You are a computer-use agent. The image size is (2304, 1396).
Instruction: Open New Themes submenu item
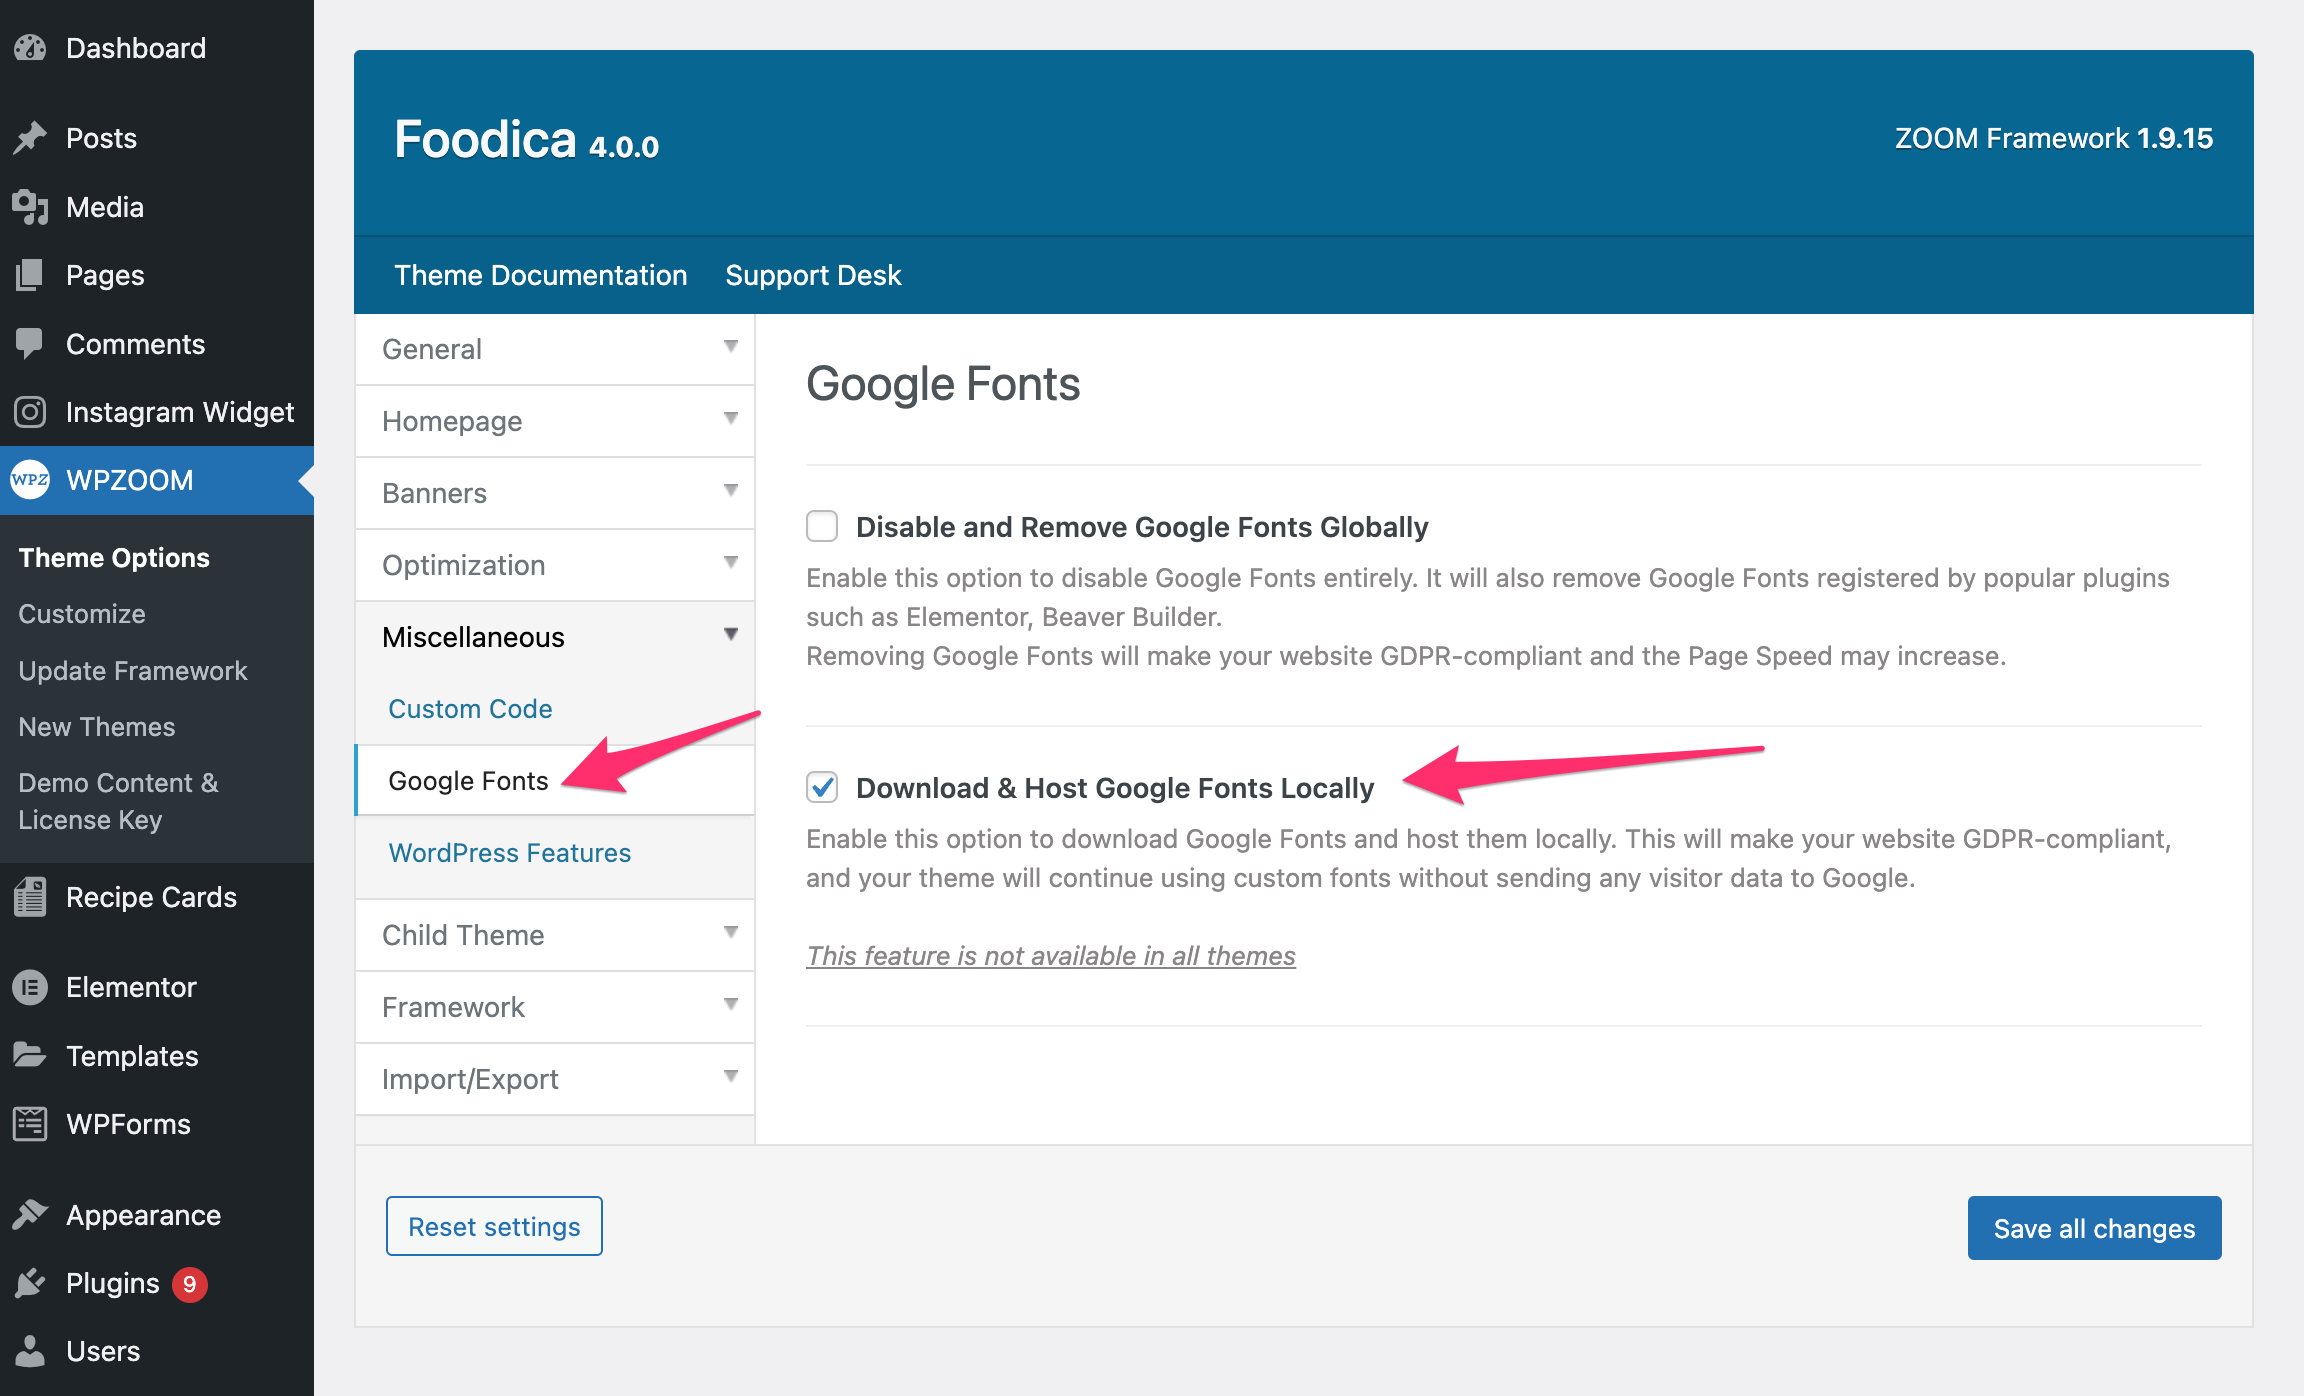tap(97, 727)
